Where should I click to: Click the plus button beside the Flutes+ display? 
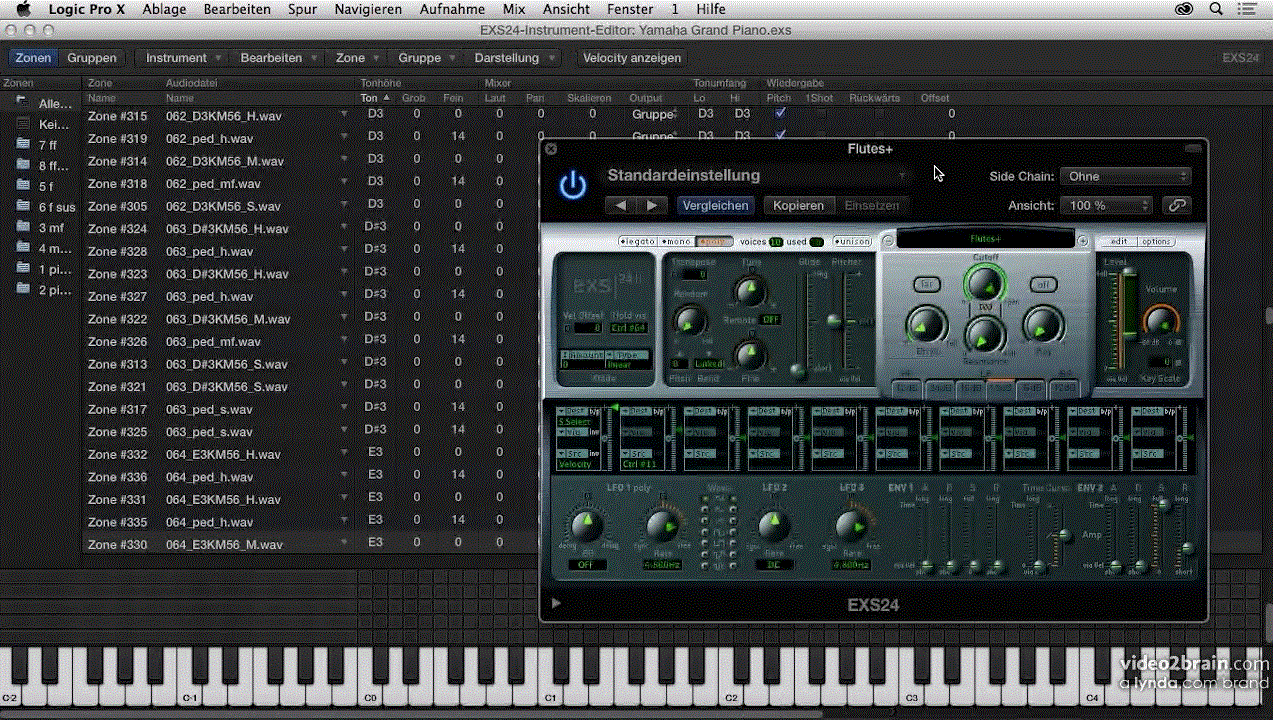click(x=1082, y=240)
